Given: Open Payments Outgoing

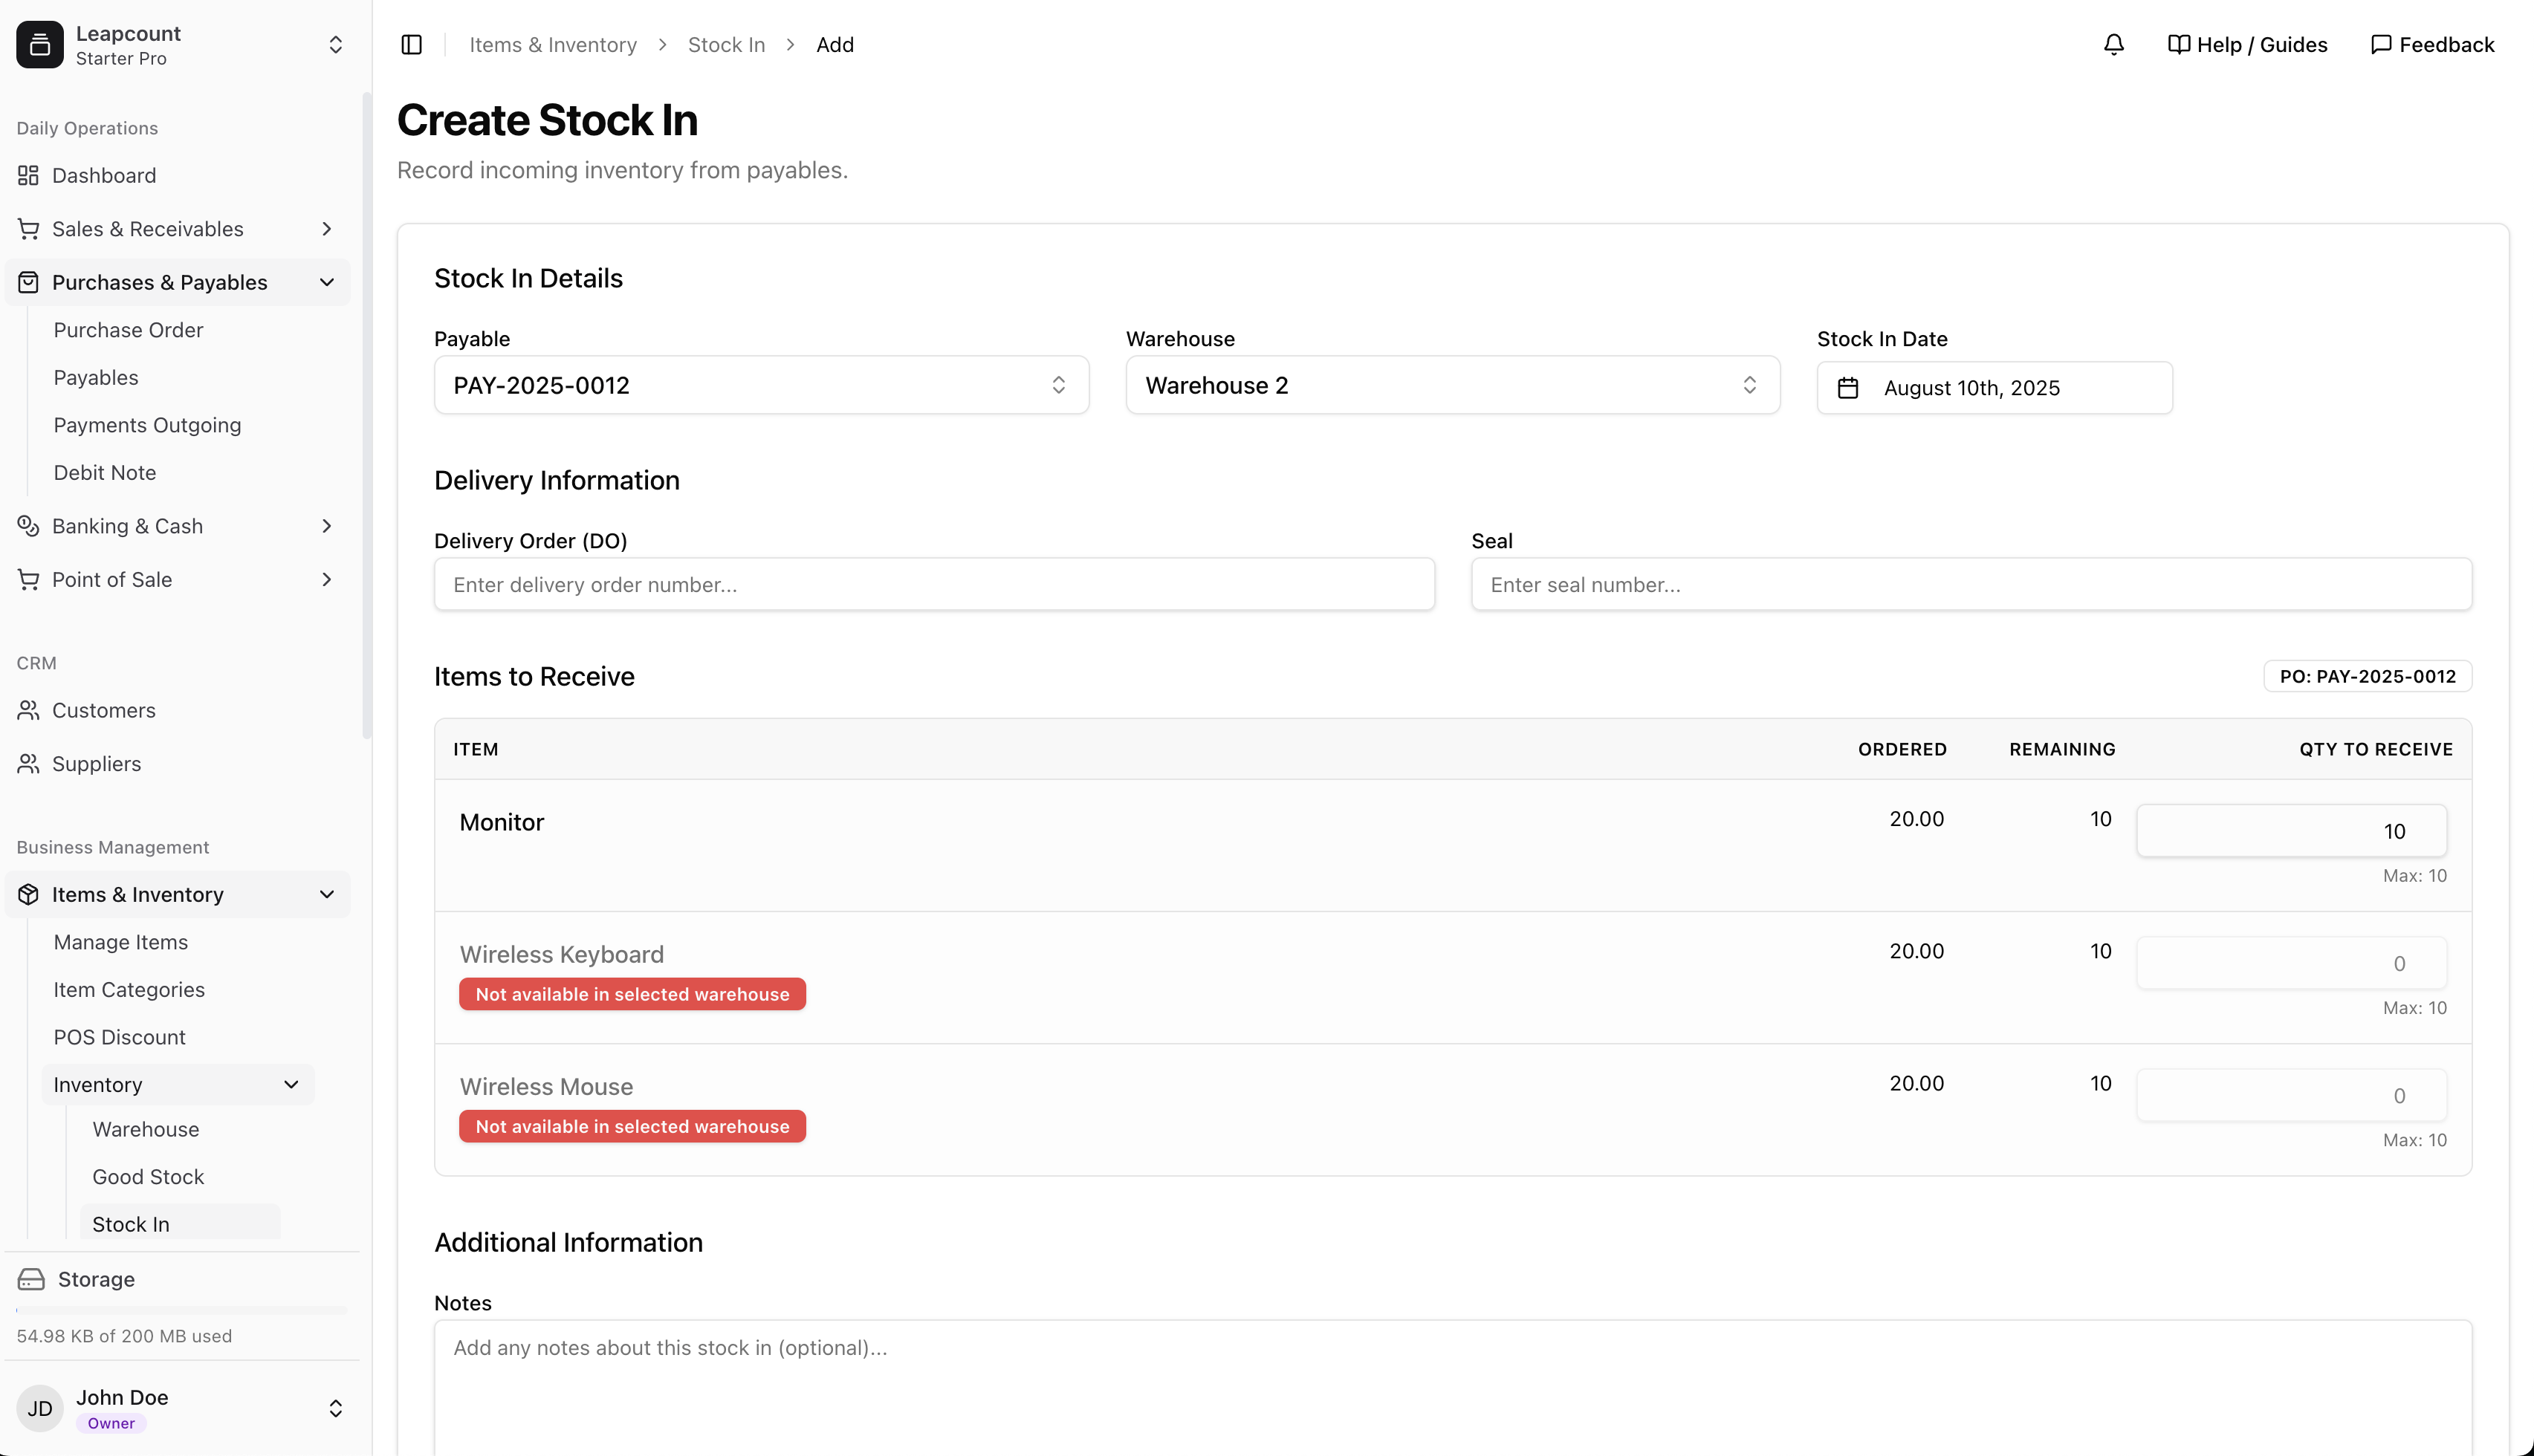Looking at the screenshot, I should tap(147, 425).
